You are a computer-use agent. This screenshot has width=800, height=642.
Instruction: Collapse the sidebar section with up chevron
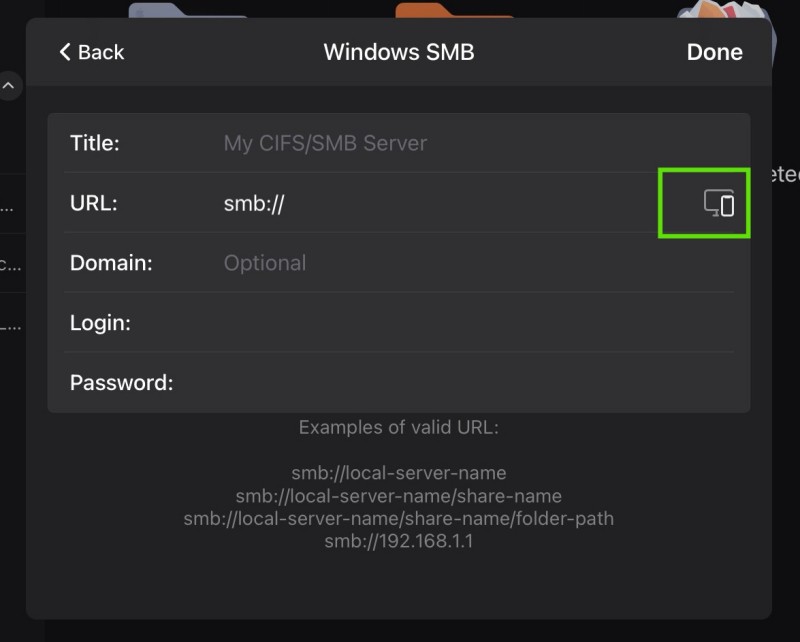click(x=8, y=87)
